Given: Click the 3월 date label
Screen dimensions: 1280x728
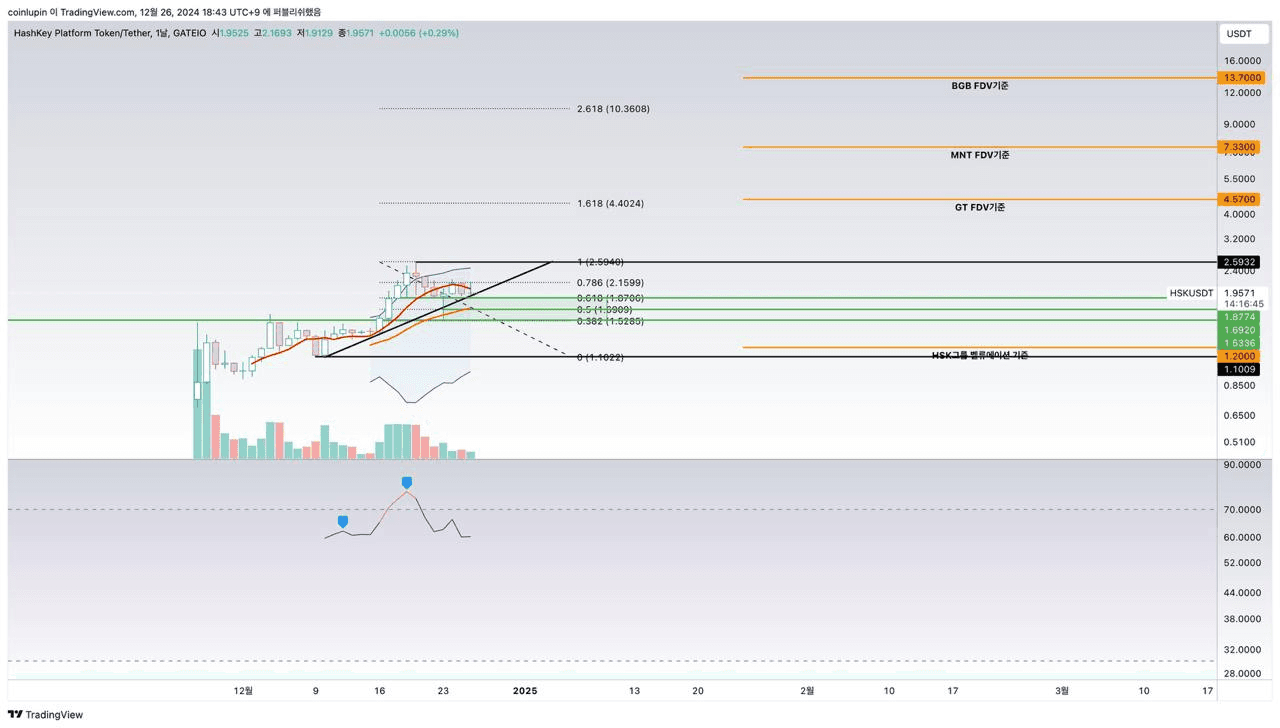Looking at the screenshot, I should click(x=1063, y=690).
